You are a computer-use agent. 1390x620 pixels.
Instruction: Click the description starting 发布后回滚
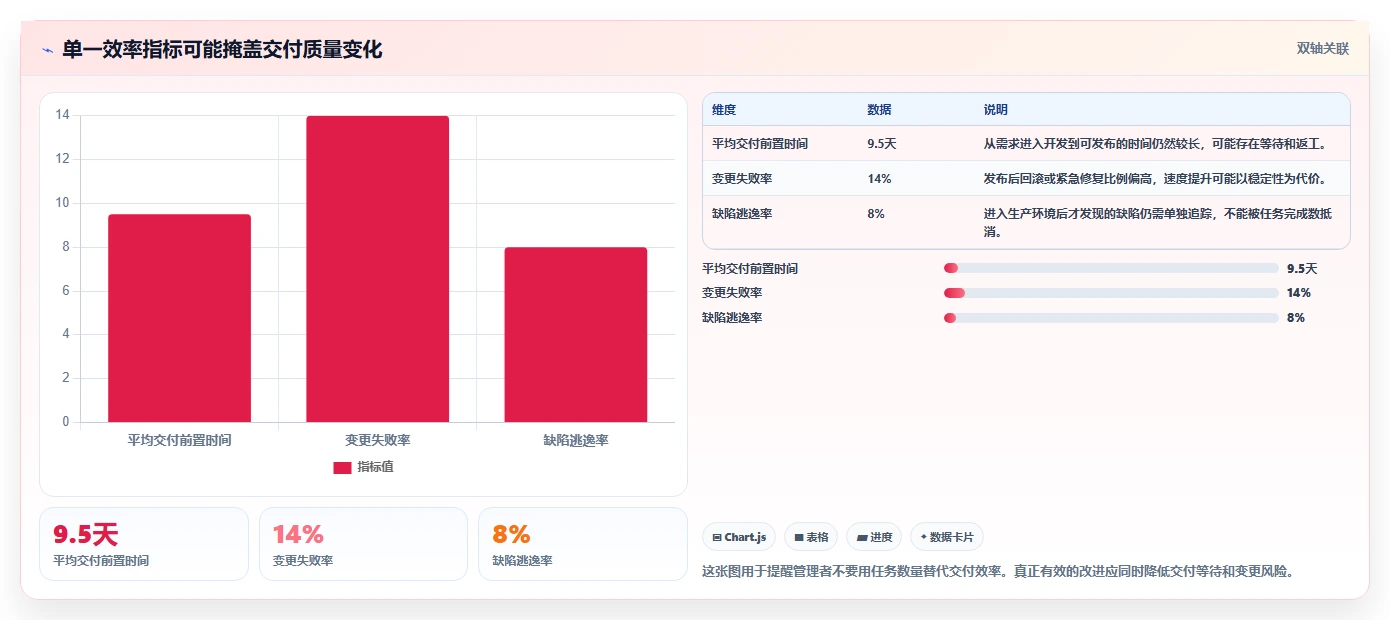(x=1155, y=179)
